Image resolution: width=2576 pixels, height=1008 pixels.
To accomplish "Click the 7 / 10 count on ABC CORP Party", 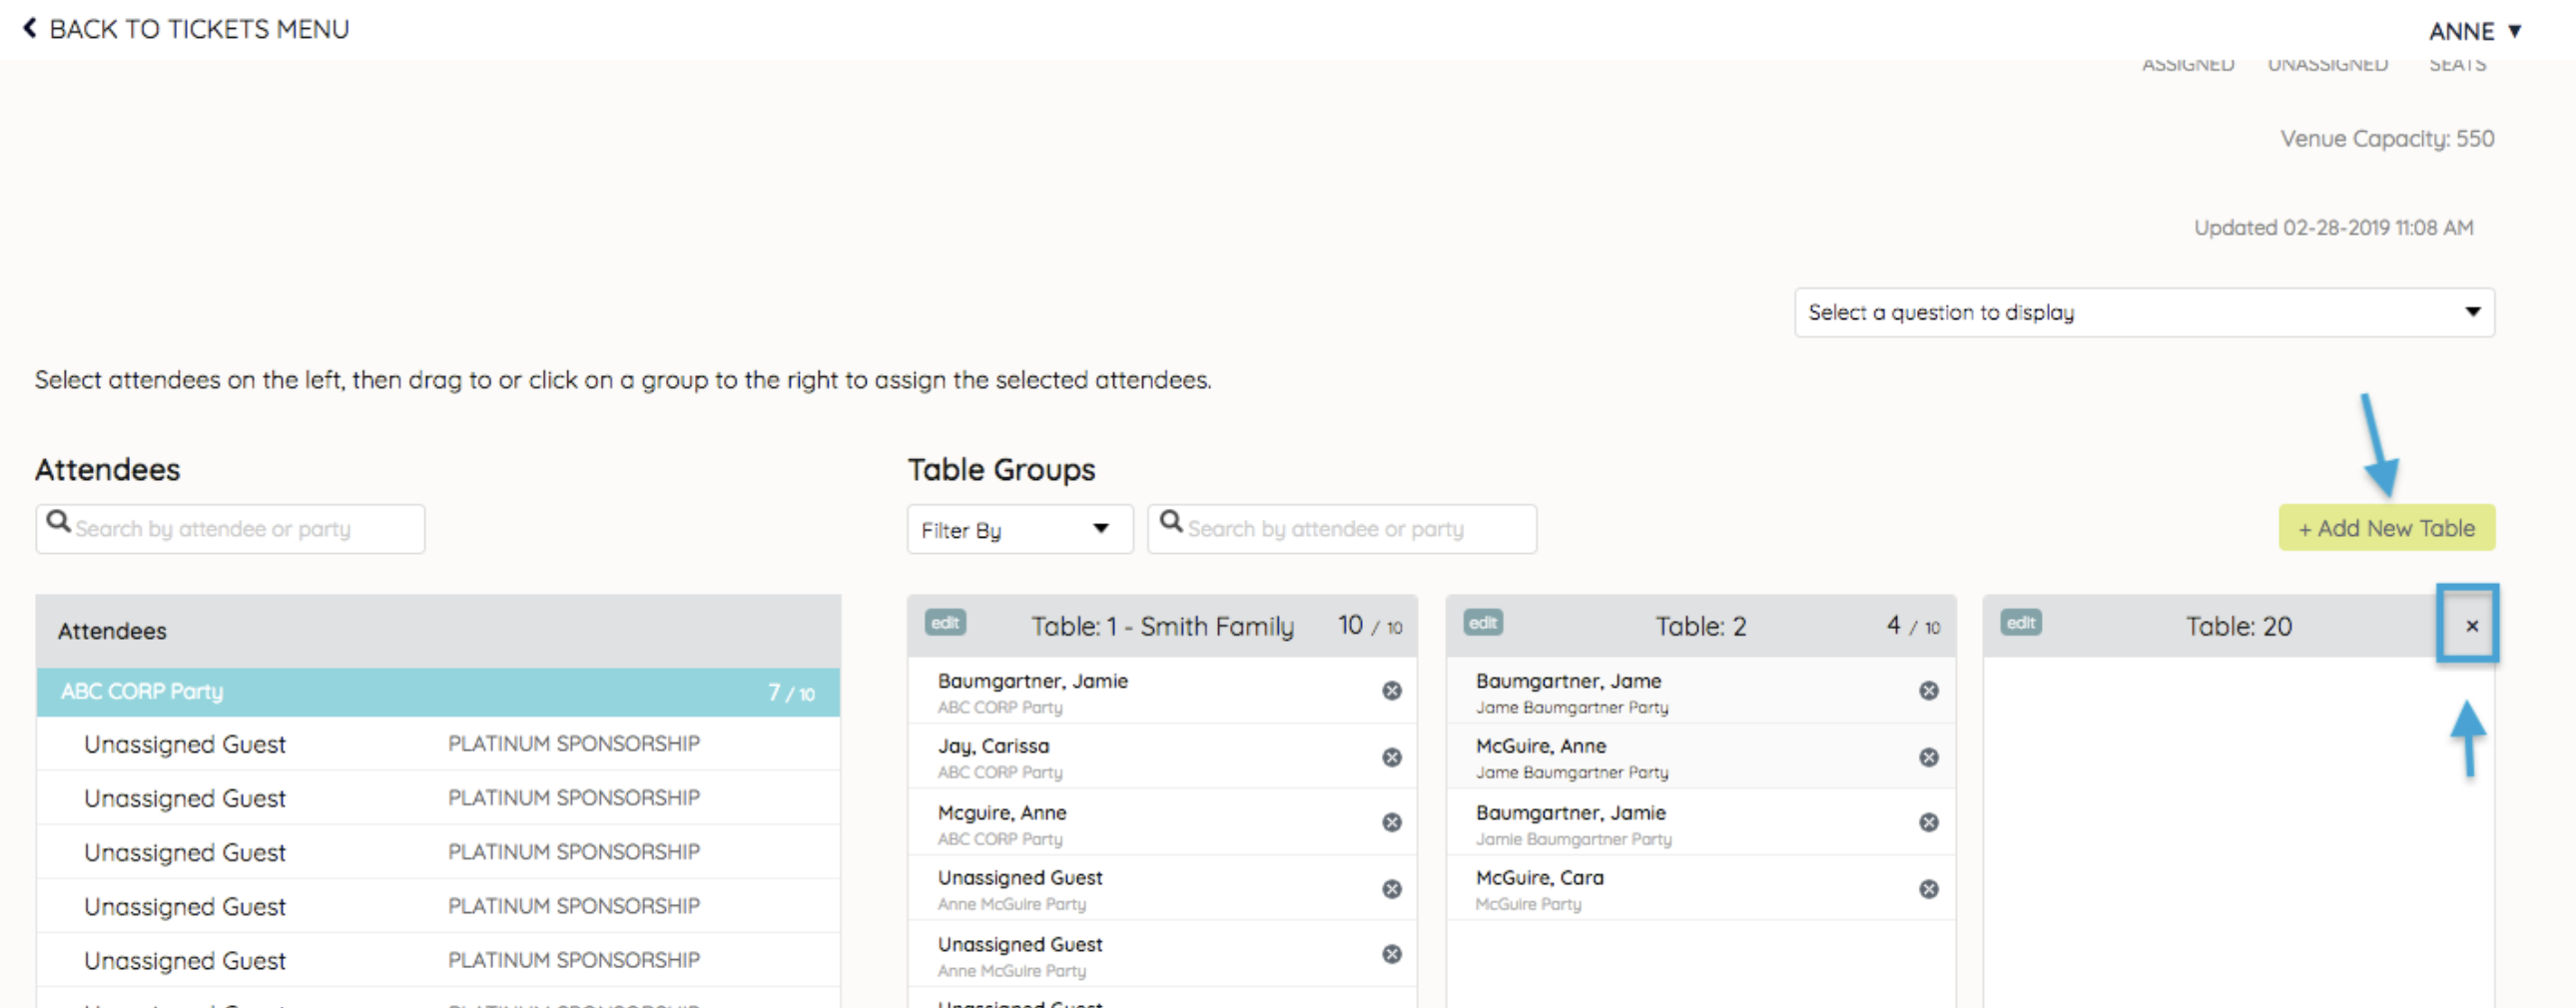I will coord(791,692).
